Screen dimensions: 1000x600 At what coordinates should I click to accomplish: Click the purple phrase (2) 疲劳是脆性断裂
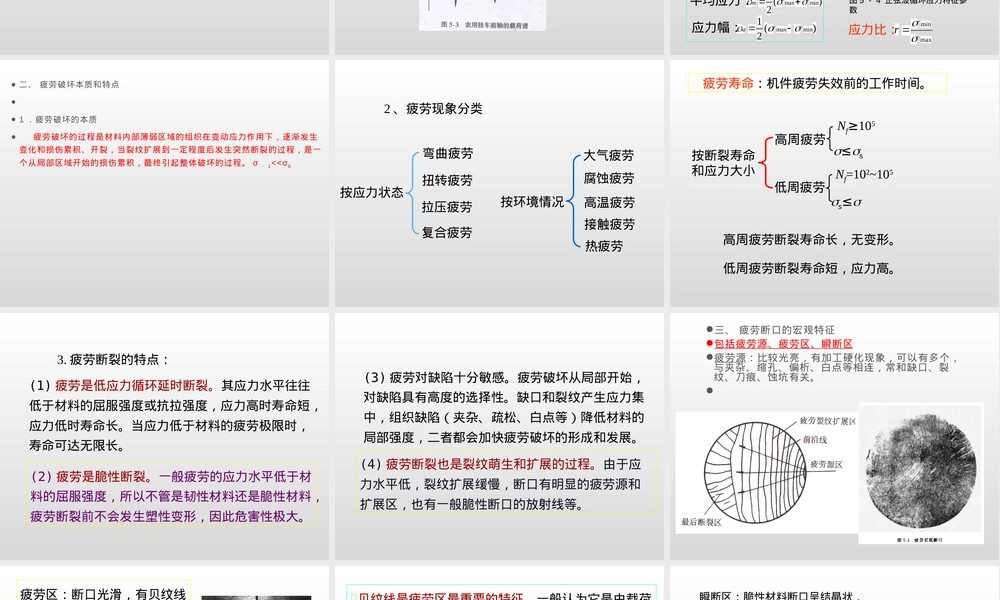tap(92, 477)
